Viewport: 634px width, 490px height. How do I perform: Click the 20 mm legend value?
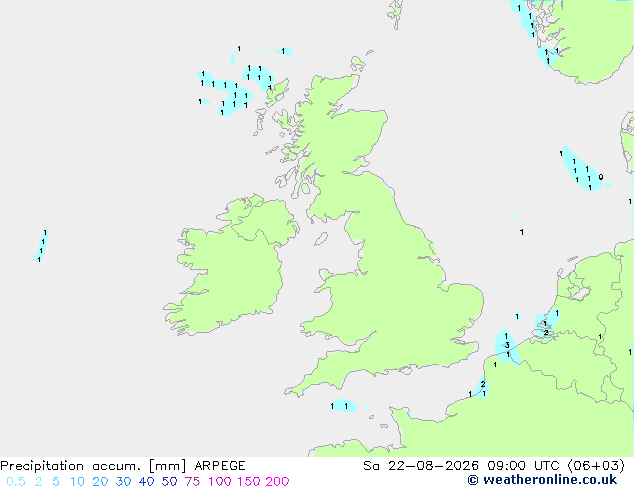tap(100, 482)
